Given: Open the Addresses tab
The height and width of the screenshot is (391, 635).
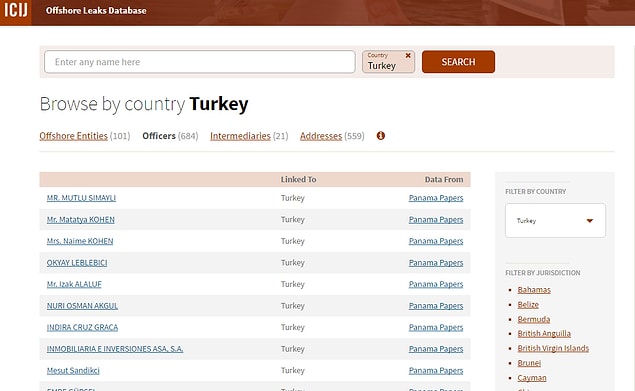Looking at the screenshot, I should click(x=321, y=136).
